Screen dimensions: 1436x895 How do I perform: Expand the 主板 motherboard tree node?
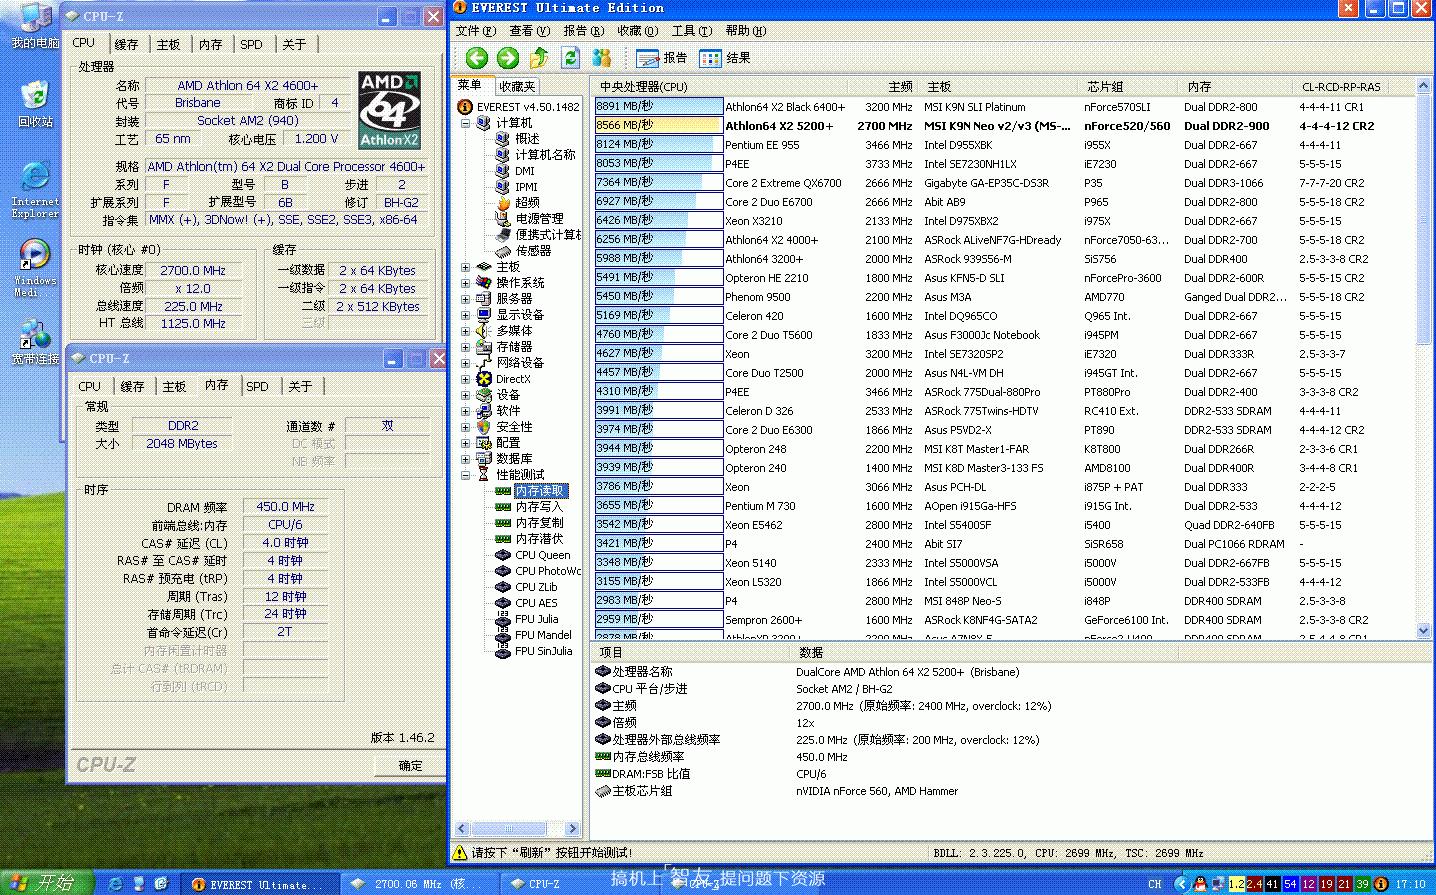[x=466, y=267]
